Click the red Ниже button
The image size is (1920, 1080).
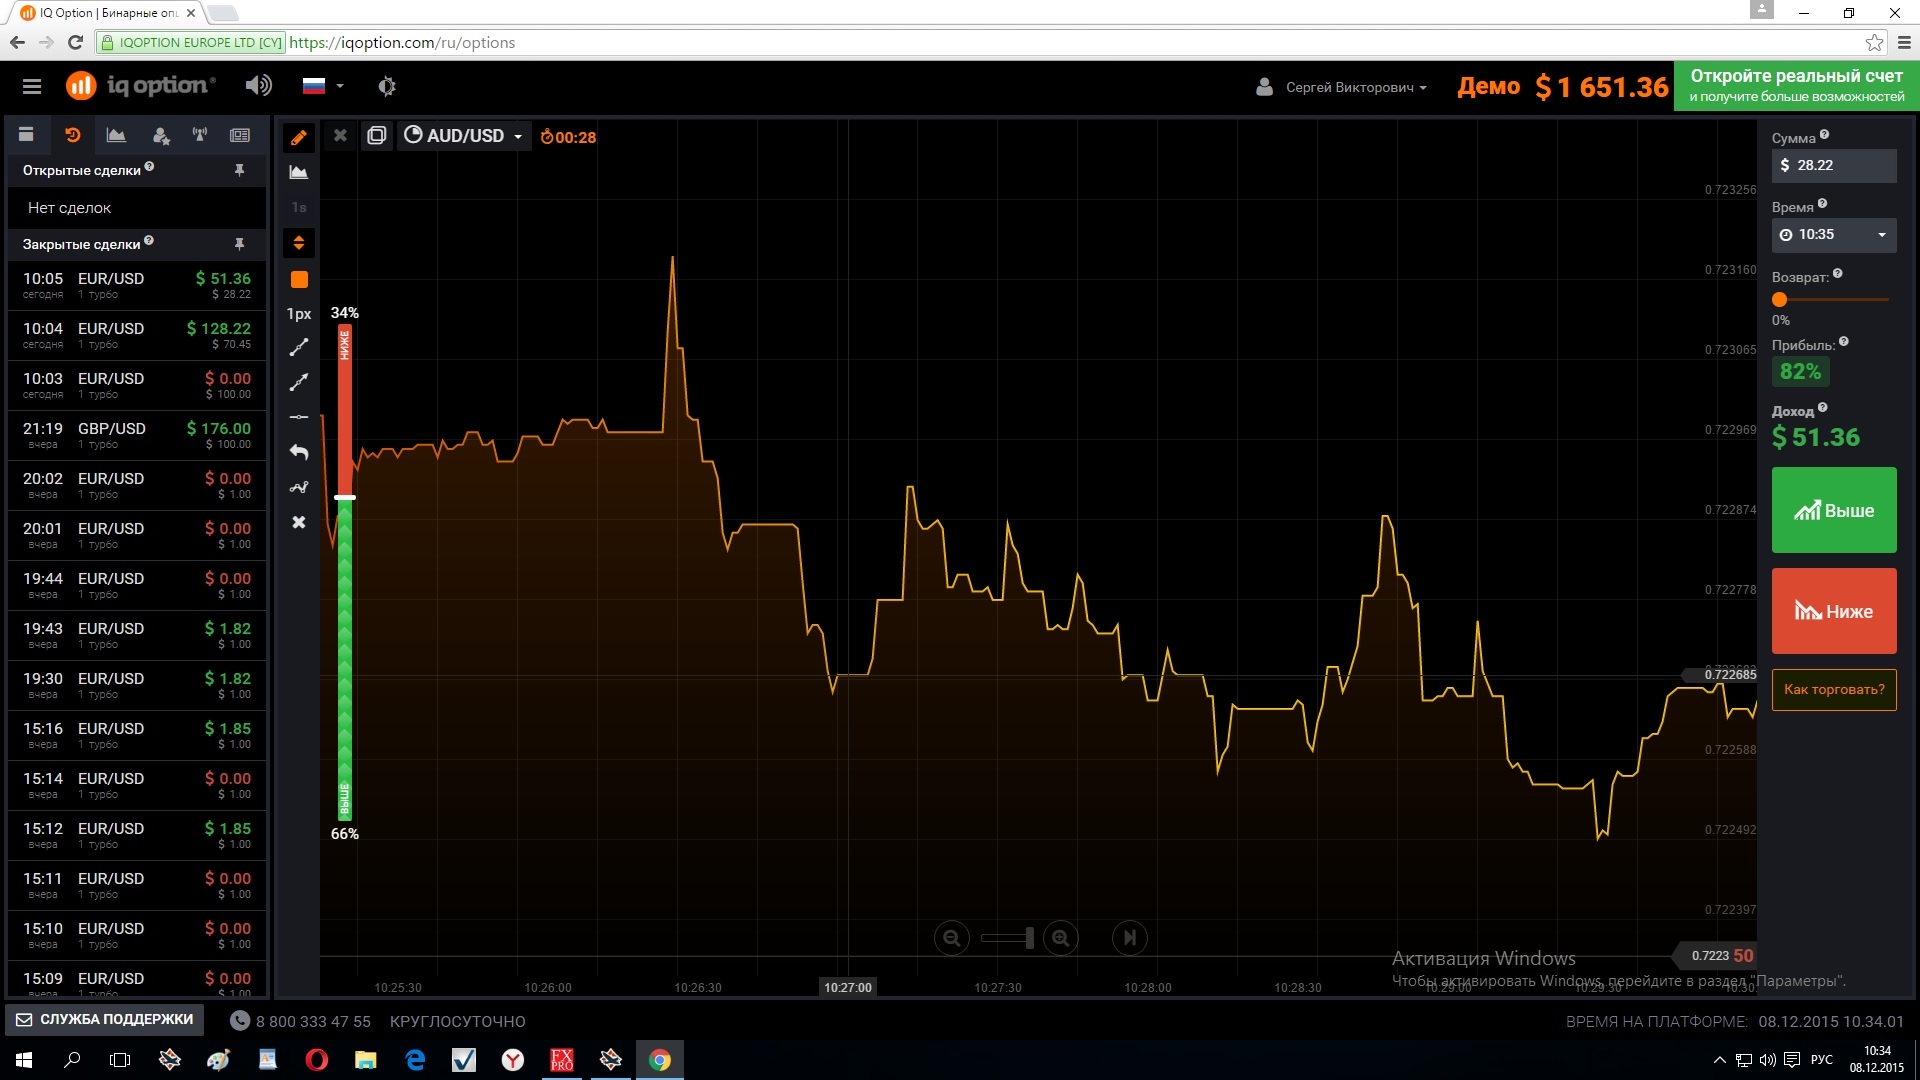tap(1834, 611)
